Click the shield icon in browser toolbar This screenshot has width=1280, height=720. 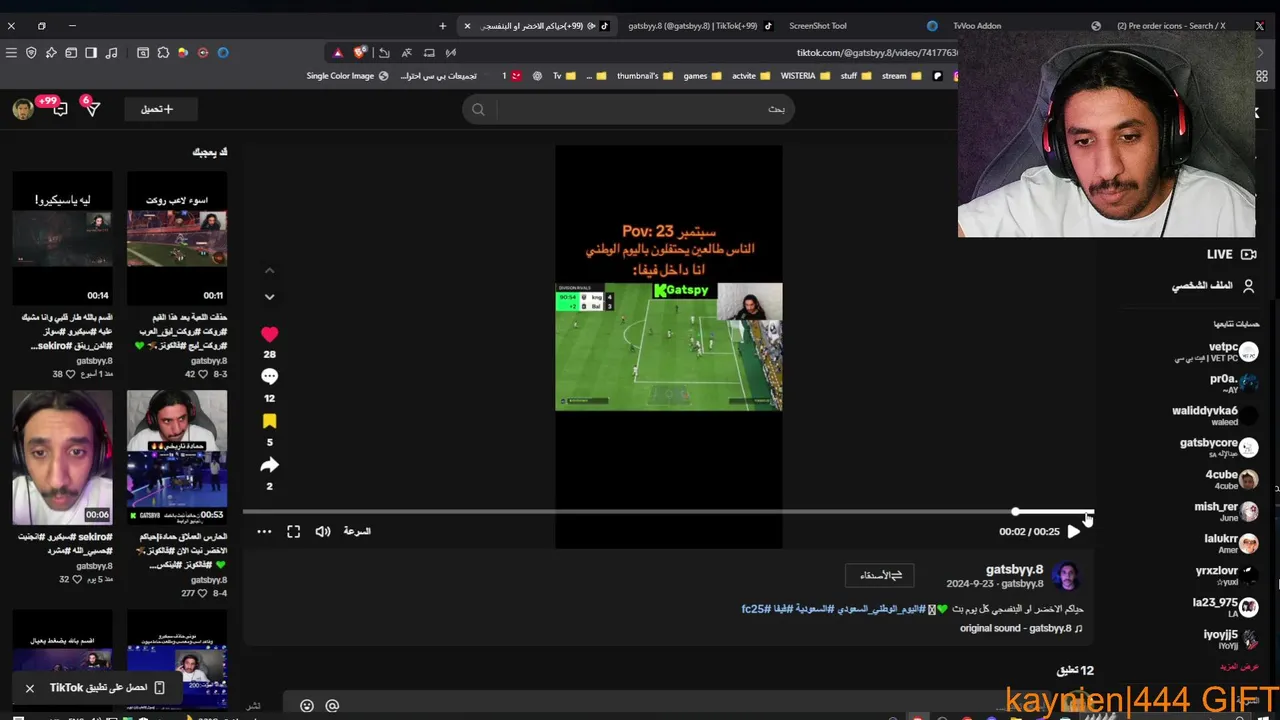coord(31,53)
